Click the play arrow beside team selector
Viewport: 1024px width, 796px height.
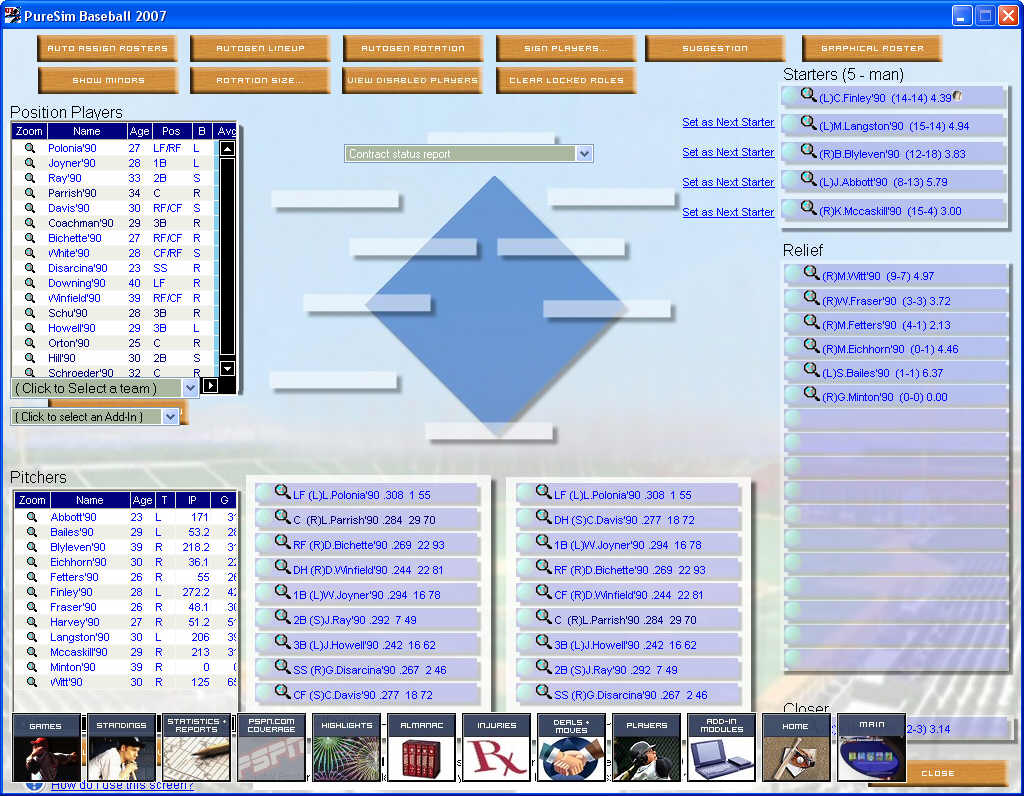(x=210, y=386)
